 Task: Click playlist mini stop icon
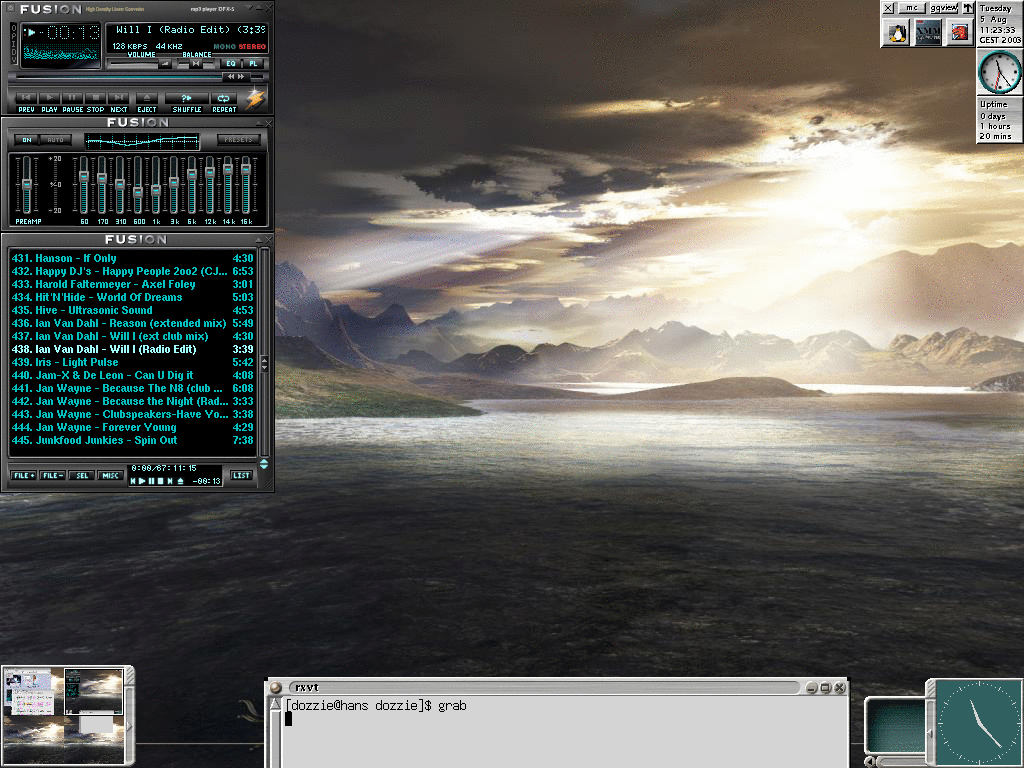coord(161,481)
